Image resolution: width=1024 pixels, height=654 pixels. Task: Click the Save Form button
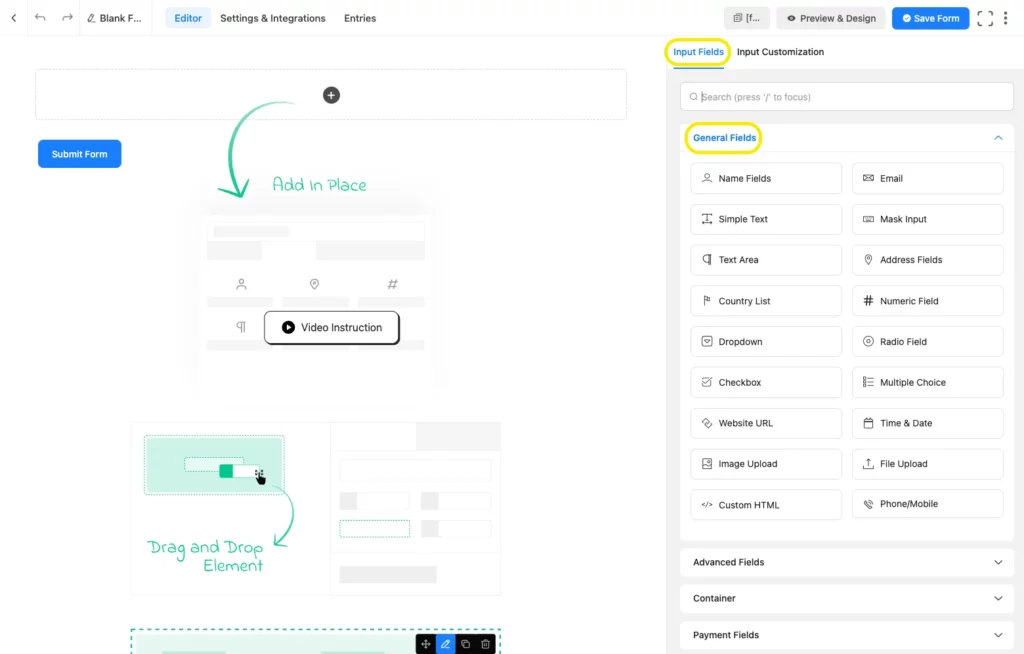[931, 18]
